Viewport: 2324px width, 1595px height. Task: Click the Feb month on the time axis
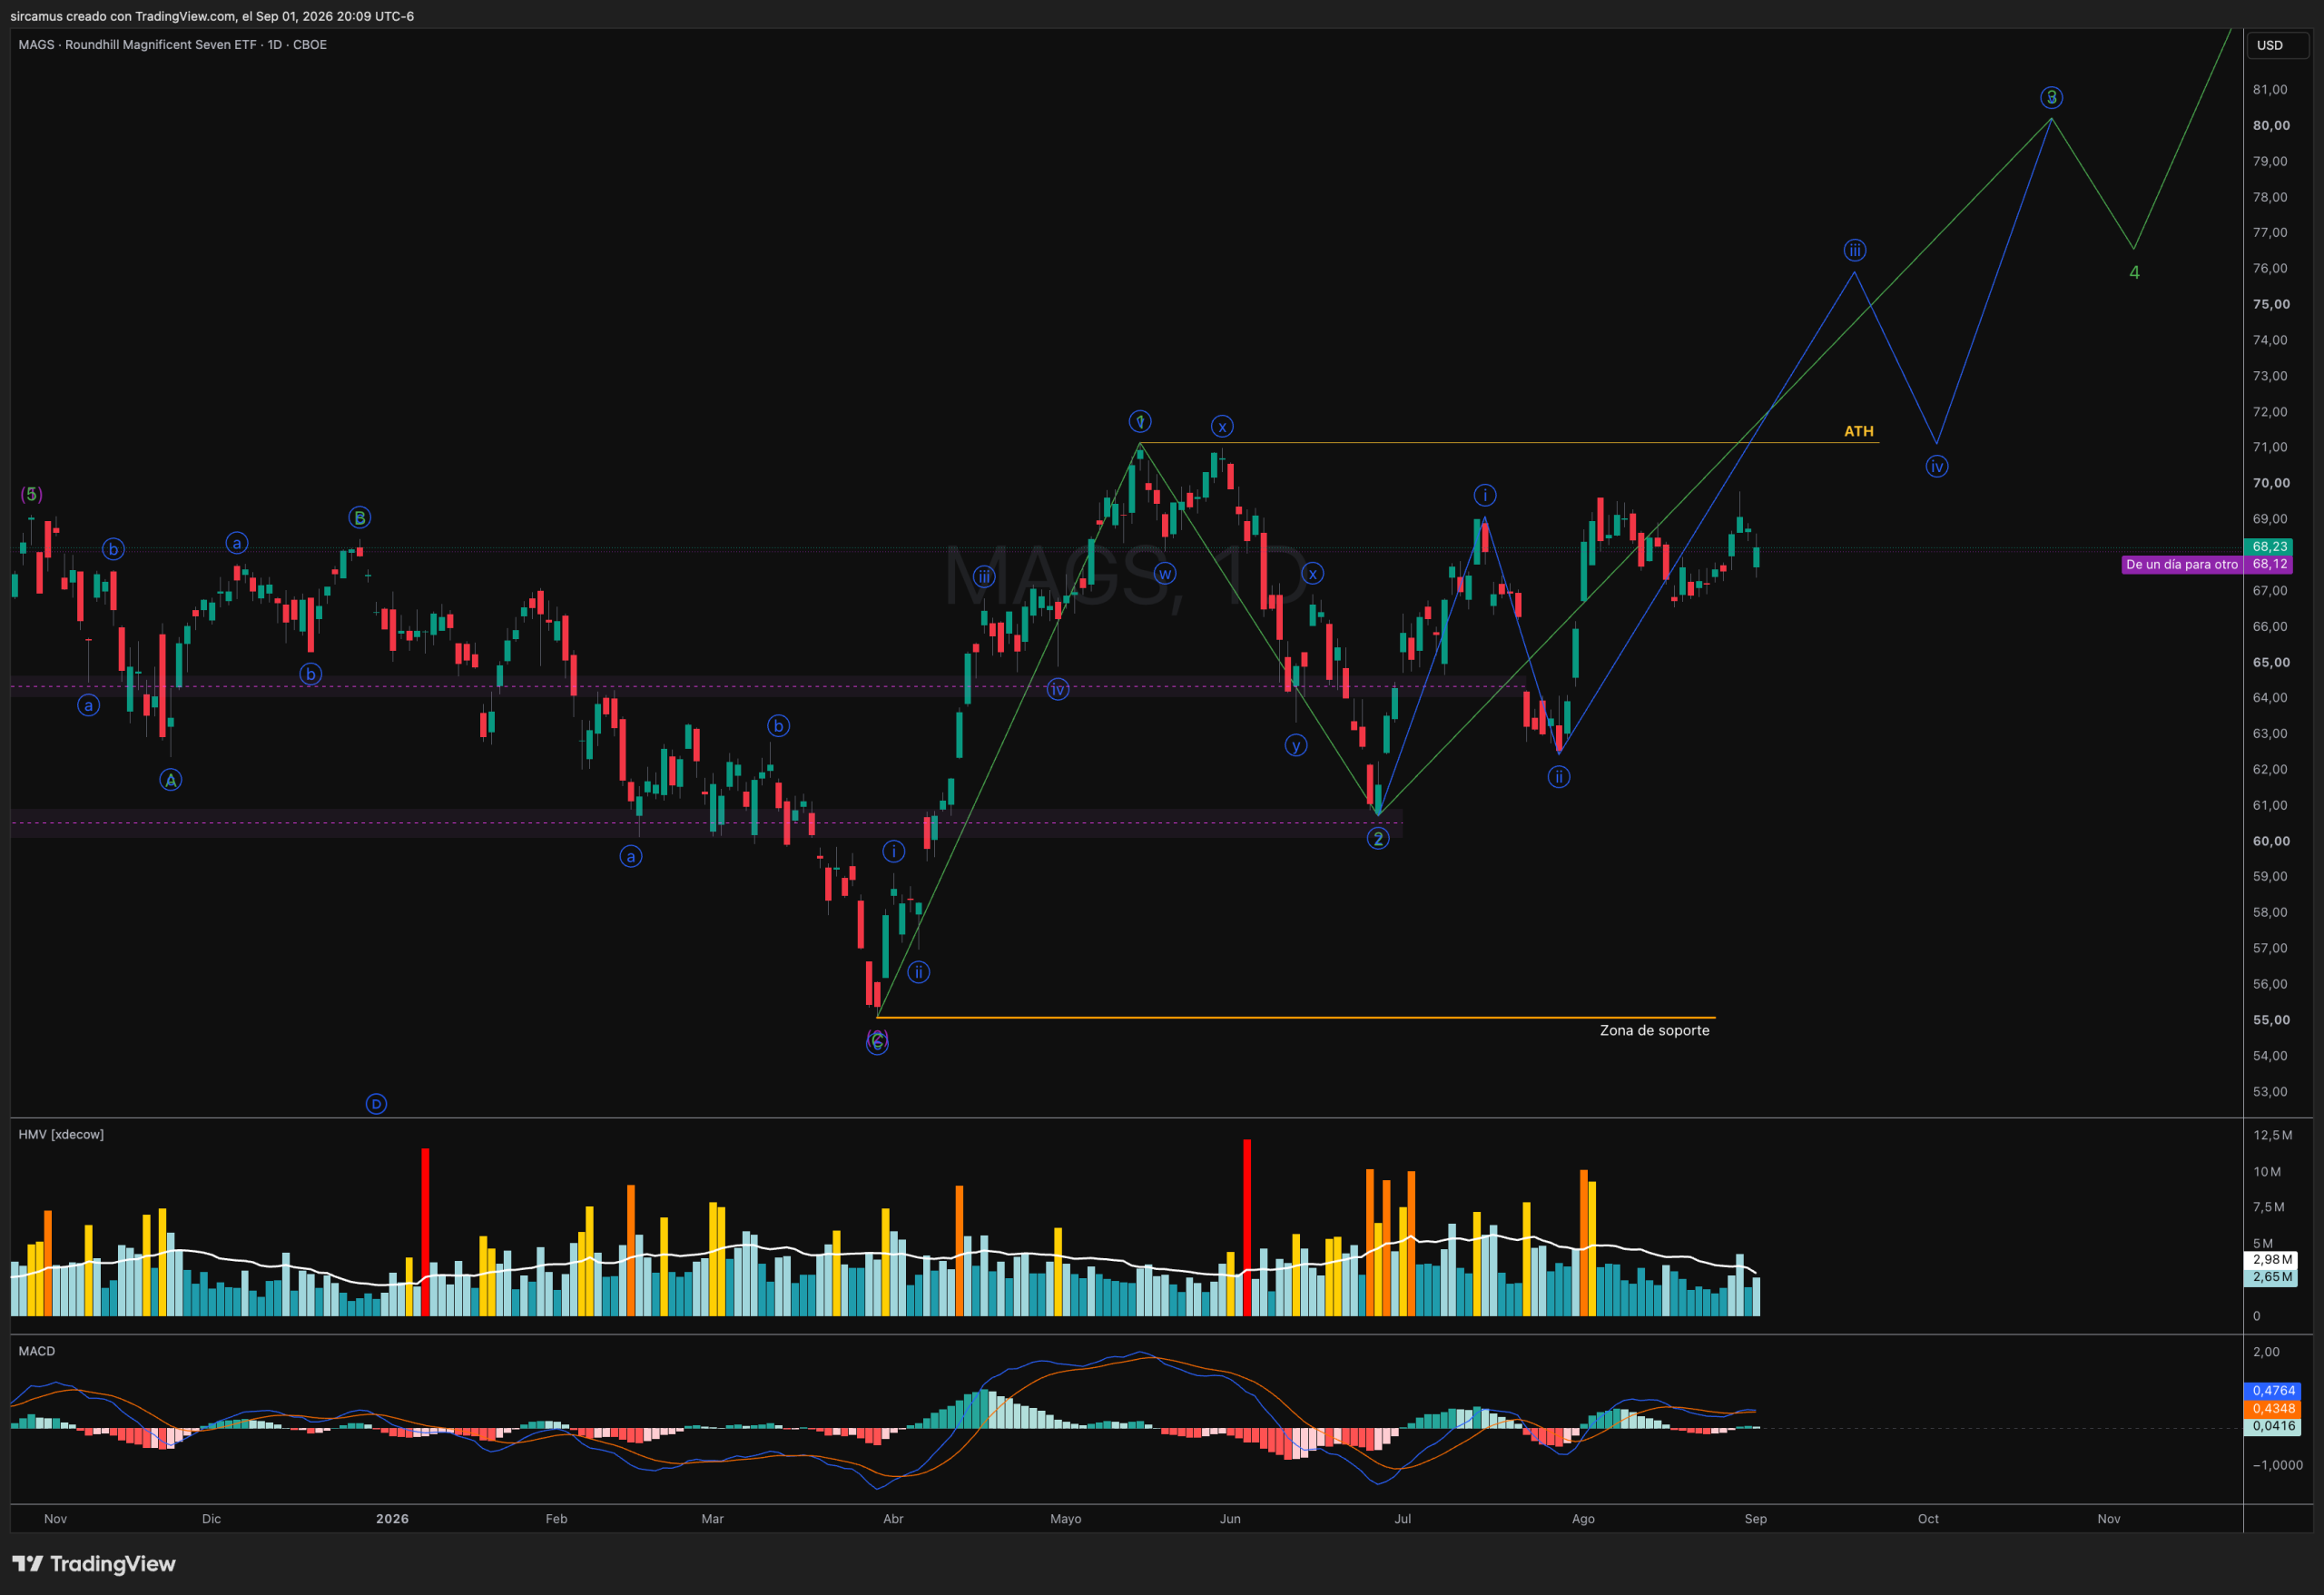[x=556, y=1519]
